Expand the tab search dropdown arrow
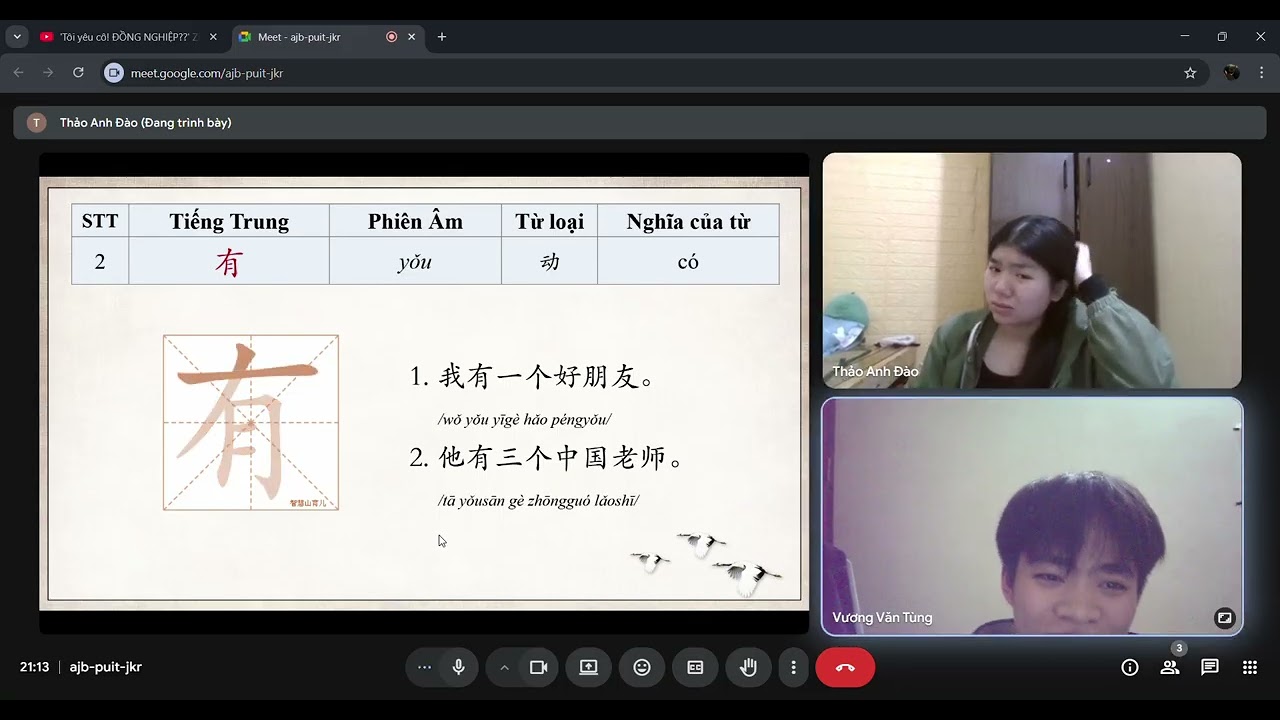Image resolution: width=1280 pixels, height=720 pixels. 17,37
